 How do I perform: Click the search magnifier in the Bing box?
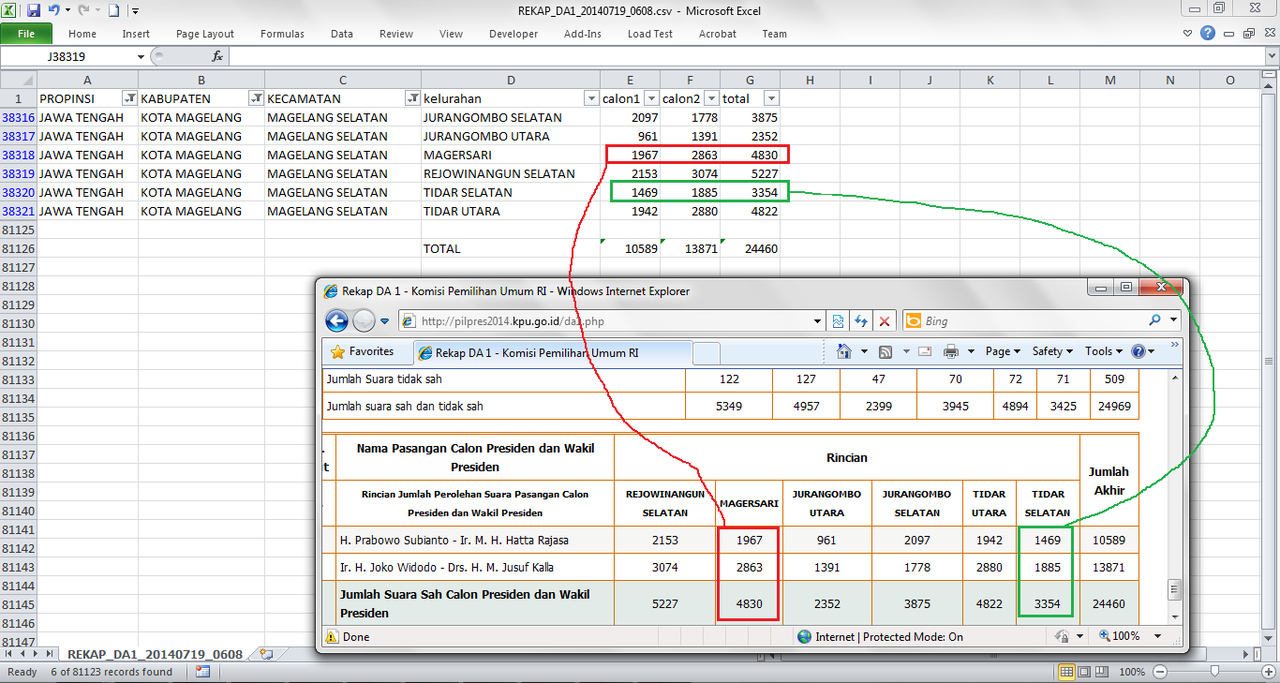click(x=1155, y=321)
